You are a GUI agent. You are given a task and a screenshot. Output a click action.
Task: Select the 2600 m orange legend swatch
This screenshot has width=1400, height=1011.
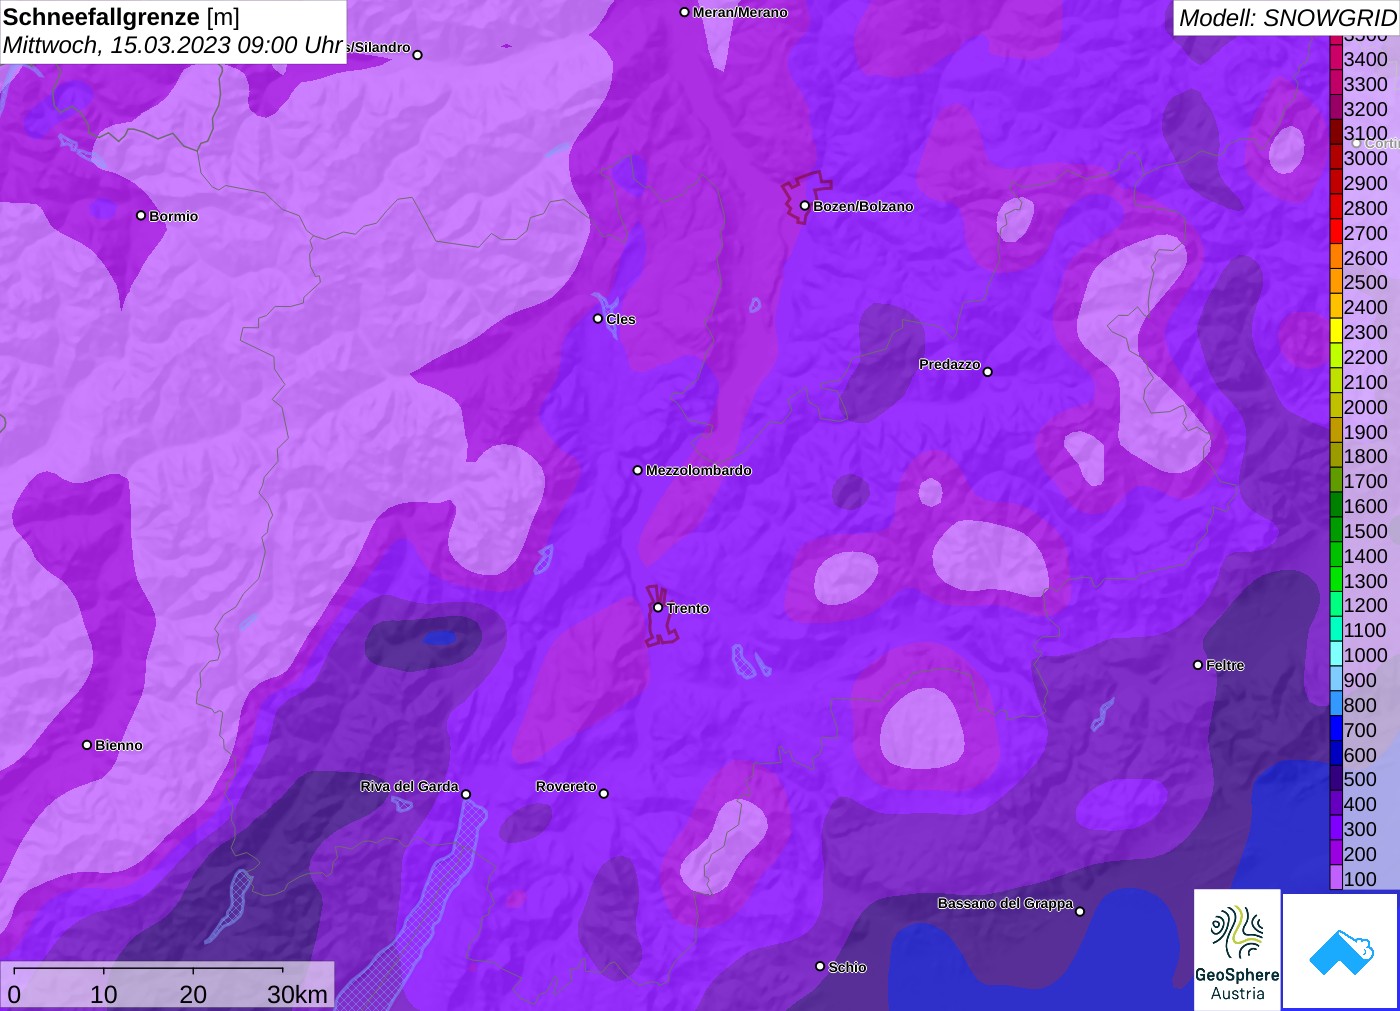[1336, 257]
